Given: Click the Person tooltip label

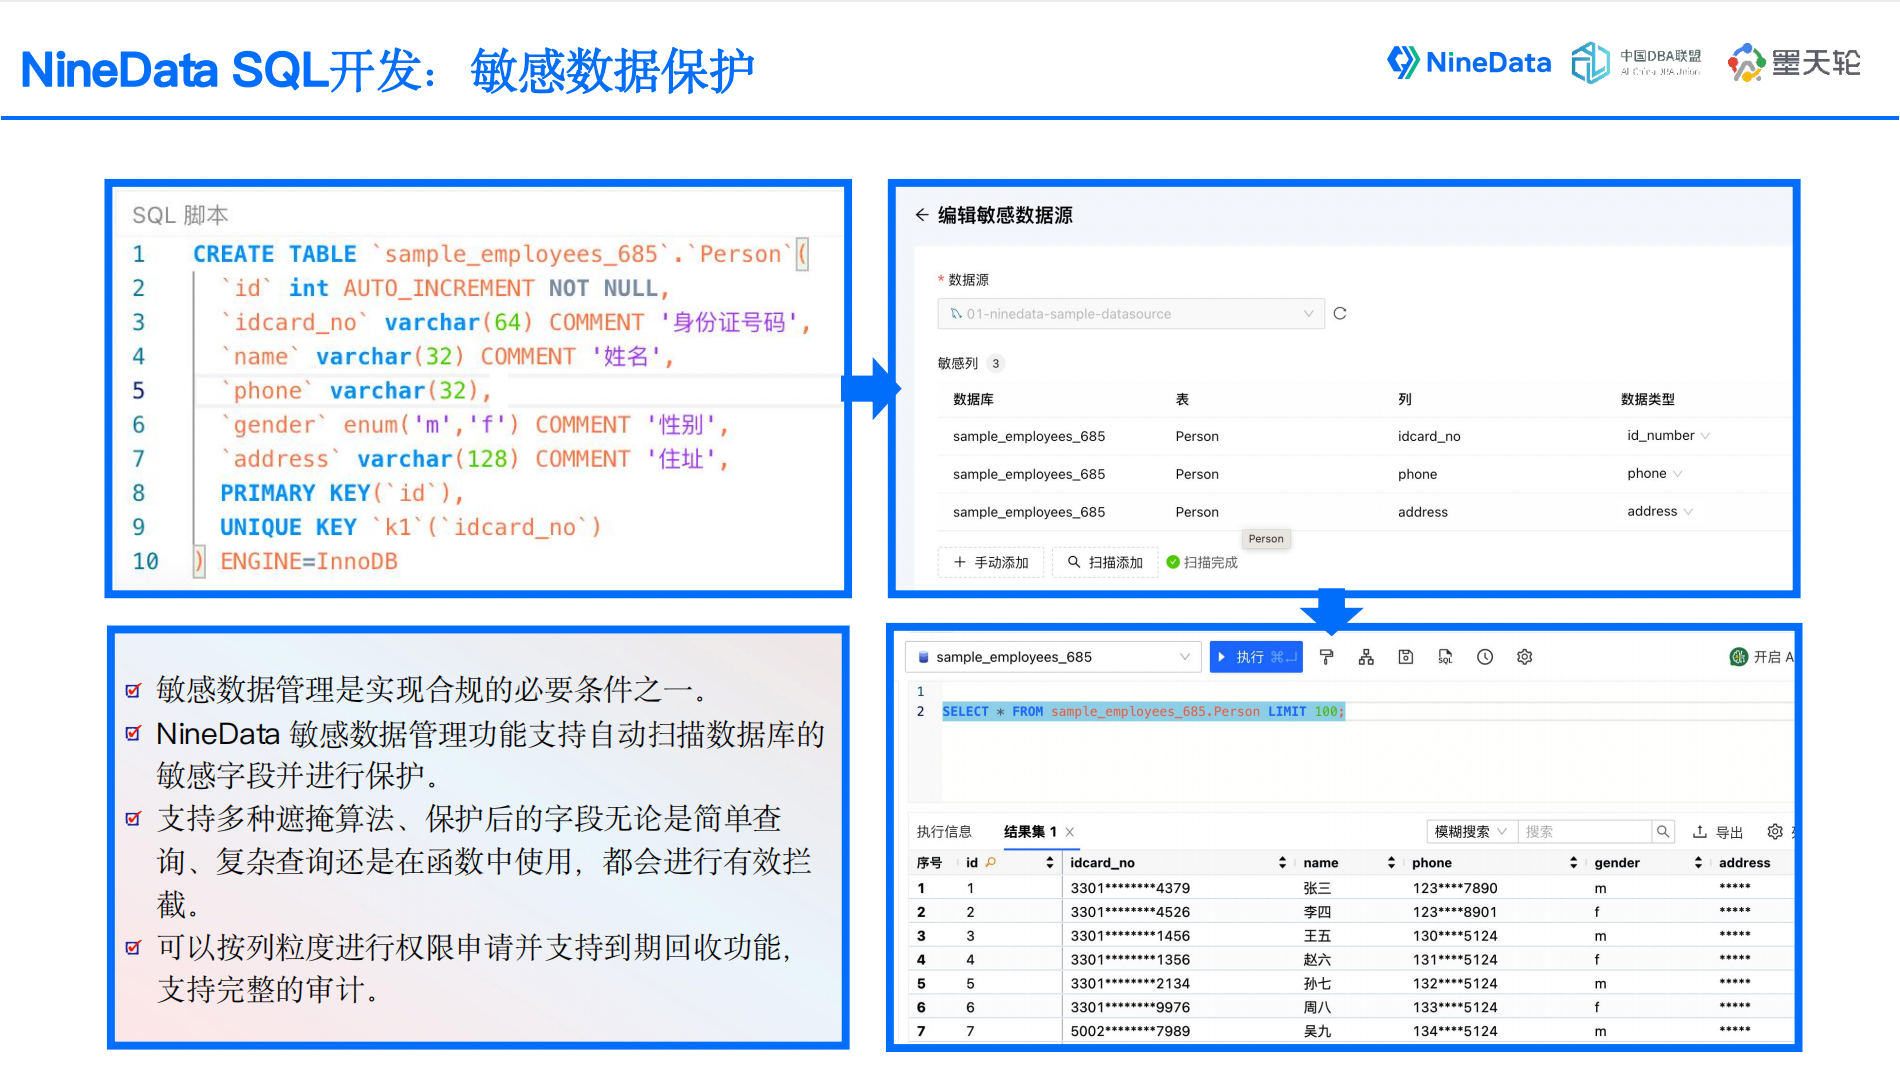Looking at the screenshot, I should pyautogui.click(x=1266, y=539).
